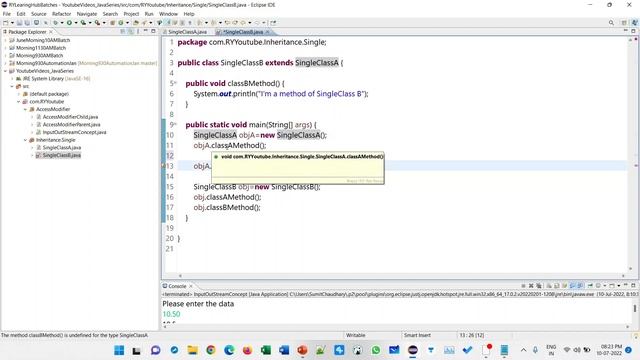
Task: Click the console vertical scrollbar
Action: click(635, 309)
